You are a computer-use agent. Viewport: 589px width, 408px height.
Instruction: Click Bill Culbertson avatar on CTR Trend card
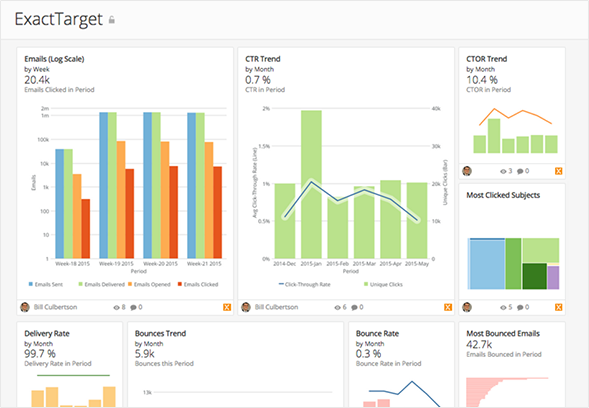click(x=246, y=307)
